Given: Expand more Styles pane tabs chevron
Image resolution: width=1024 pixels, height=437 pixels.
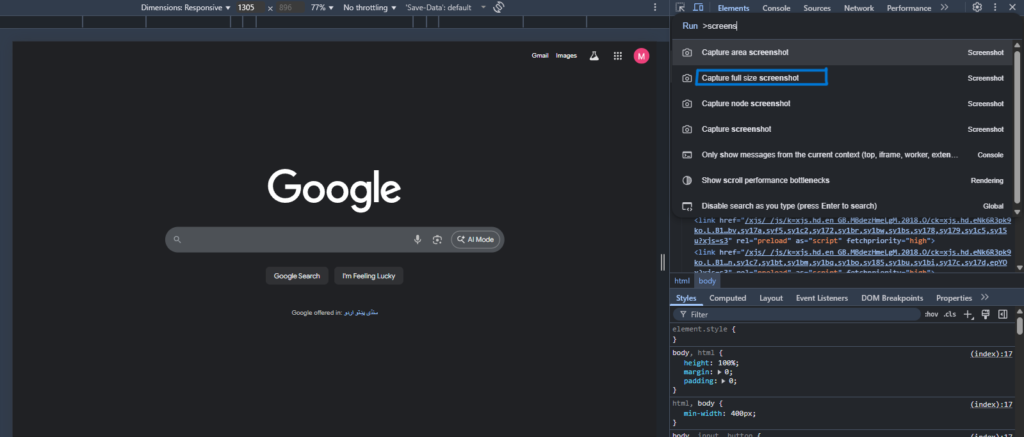Looking at the screenshot, I should [985, 298].
